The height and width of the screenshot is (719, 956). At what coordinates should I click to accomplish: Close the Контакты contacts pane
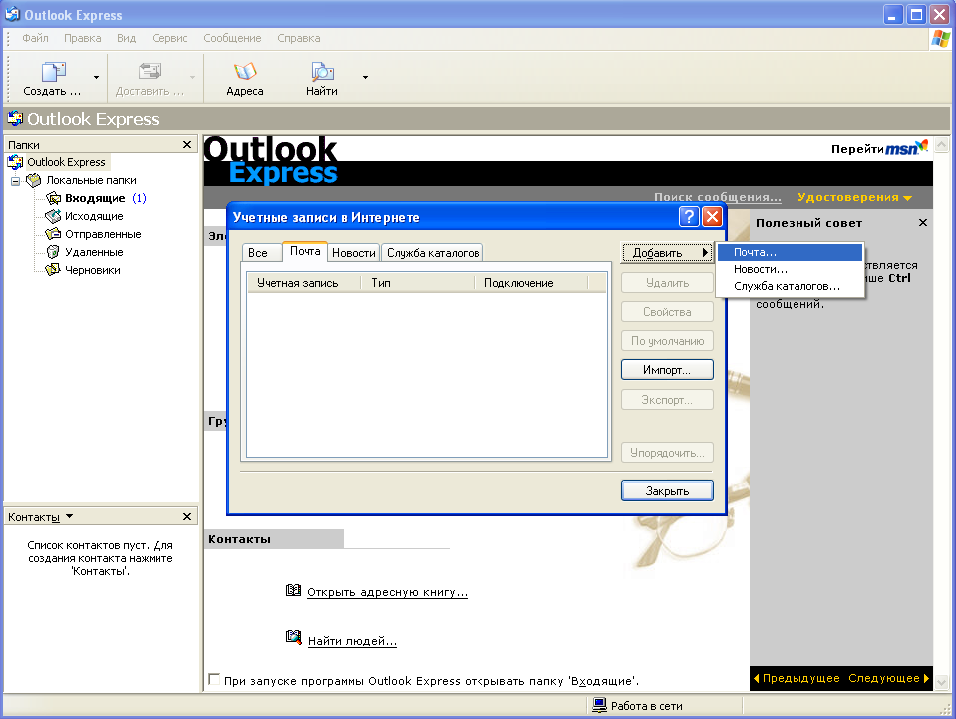pyautogui.click(x=187, y=517)
